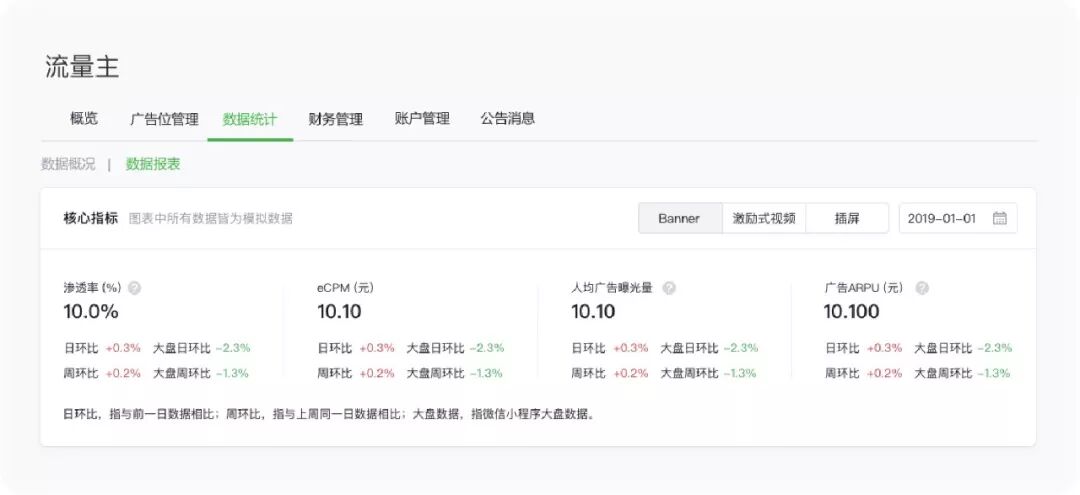The image size is (1080, 495).
Task: Select the Banner ad type option
Action: click(679, 218)
